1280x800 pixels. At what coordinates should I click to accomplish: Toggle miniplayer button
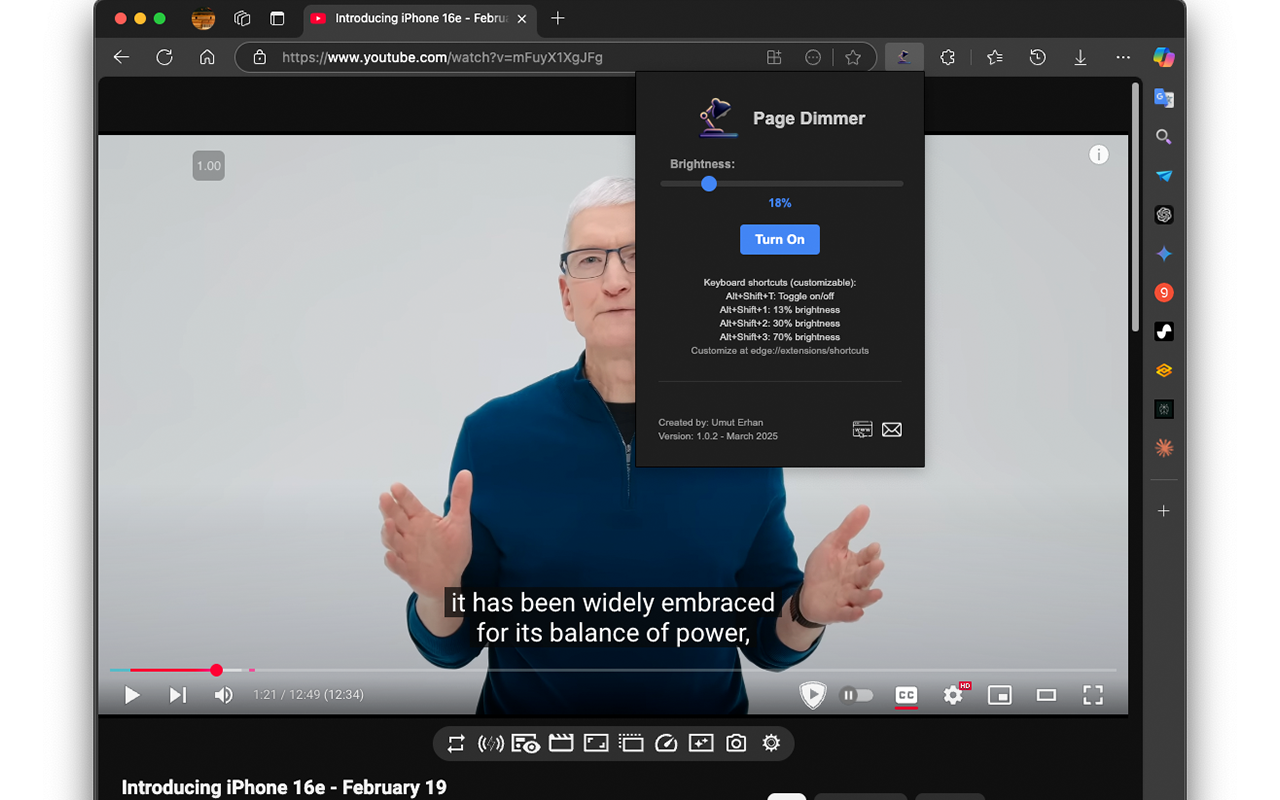click(x=1000, y=694)
